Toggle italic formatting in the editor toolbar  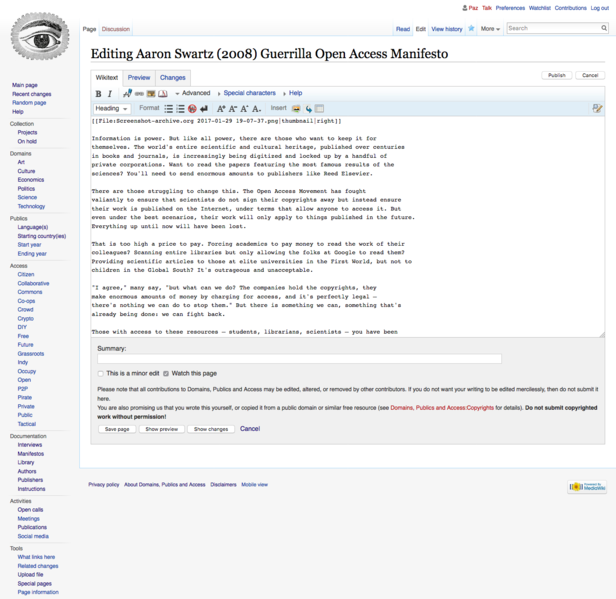[x=110, y=93]
